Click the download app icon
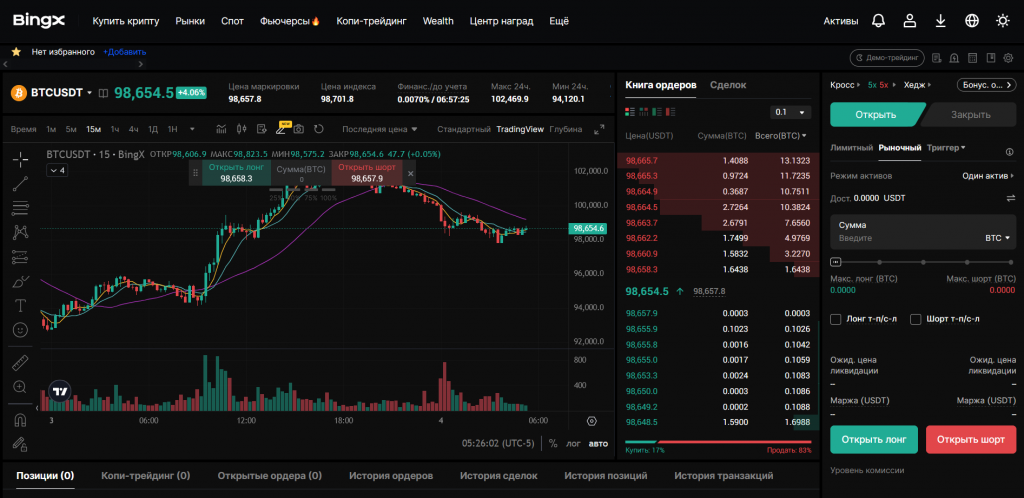Screen dimensions: 1024x498 (x=940, y=21)
